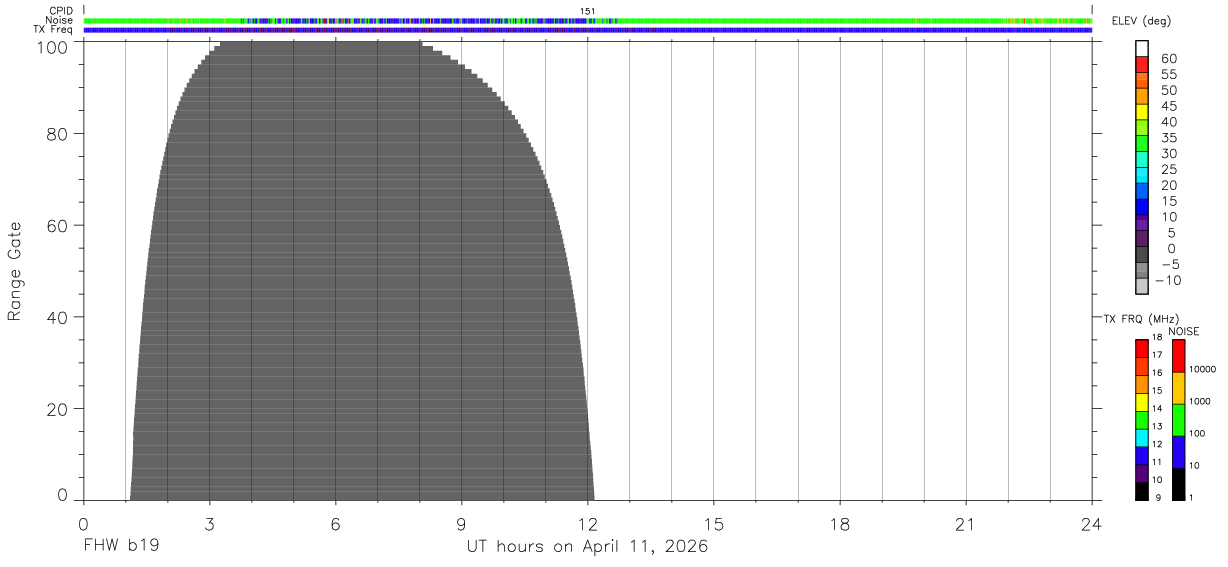
Task: Click UT hour tick label 18
Action: (840, 525)
